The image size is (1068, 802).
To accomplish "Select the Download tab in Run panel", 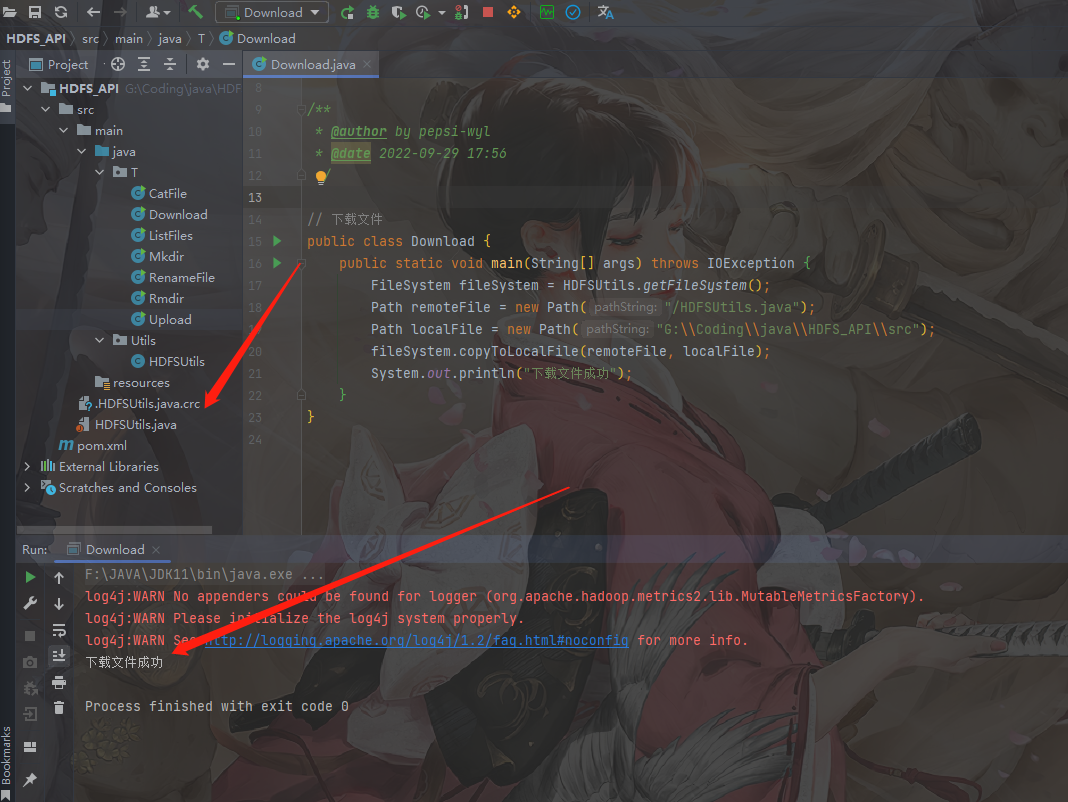I will click(x=114, y=549).
